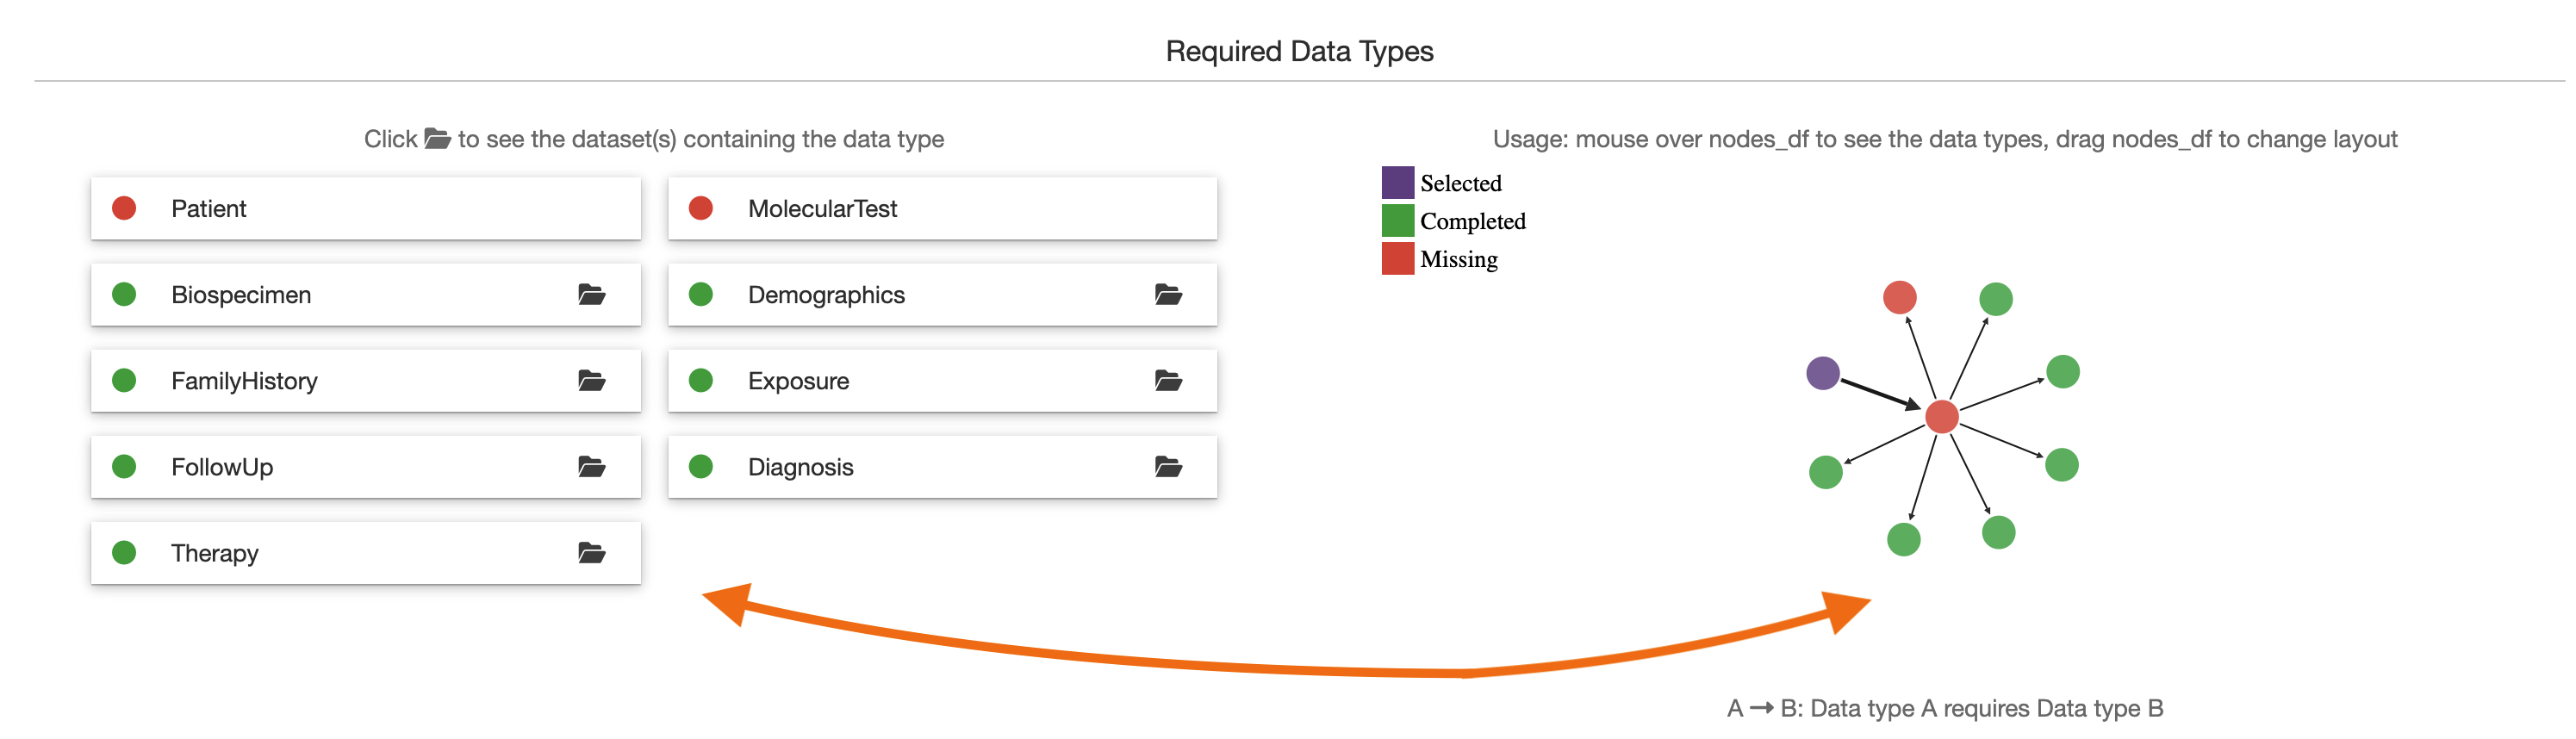2576x739 pixels.
Task: Open the Diagnosis folder icon
Action: pos(1167,466)
